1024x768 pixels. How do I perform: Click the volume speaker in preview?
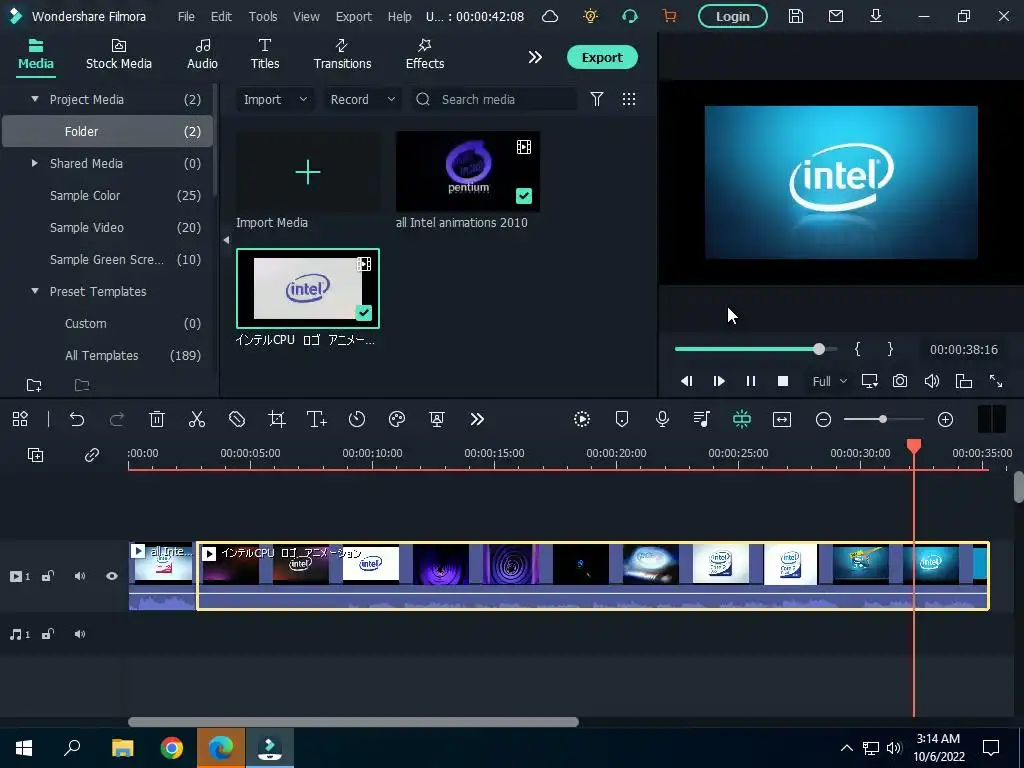coord(932,381)
